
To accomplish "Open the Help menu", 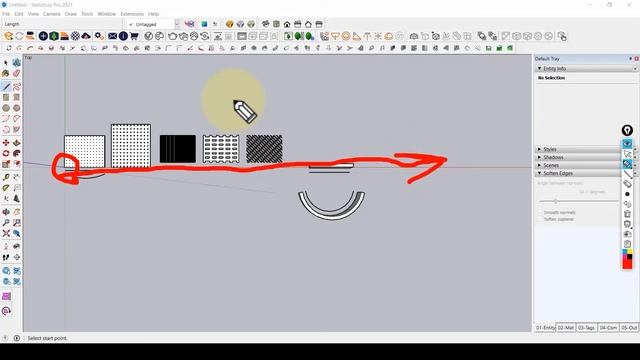I will coord(153,14).
